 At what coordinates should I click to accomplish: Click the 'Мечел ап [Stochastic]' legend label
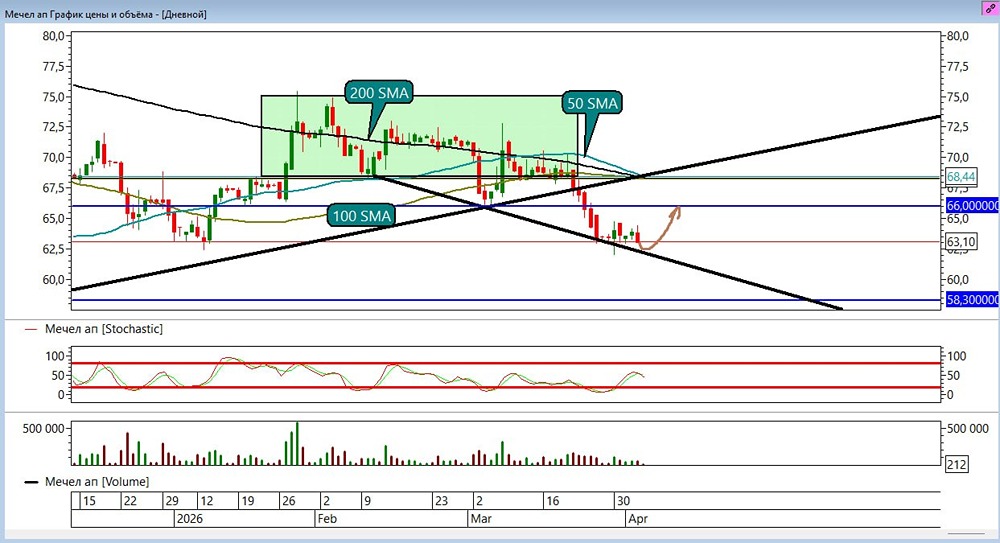103,329
